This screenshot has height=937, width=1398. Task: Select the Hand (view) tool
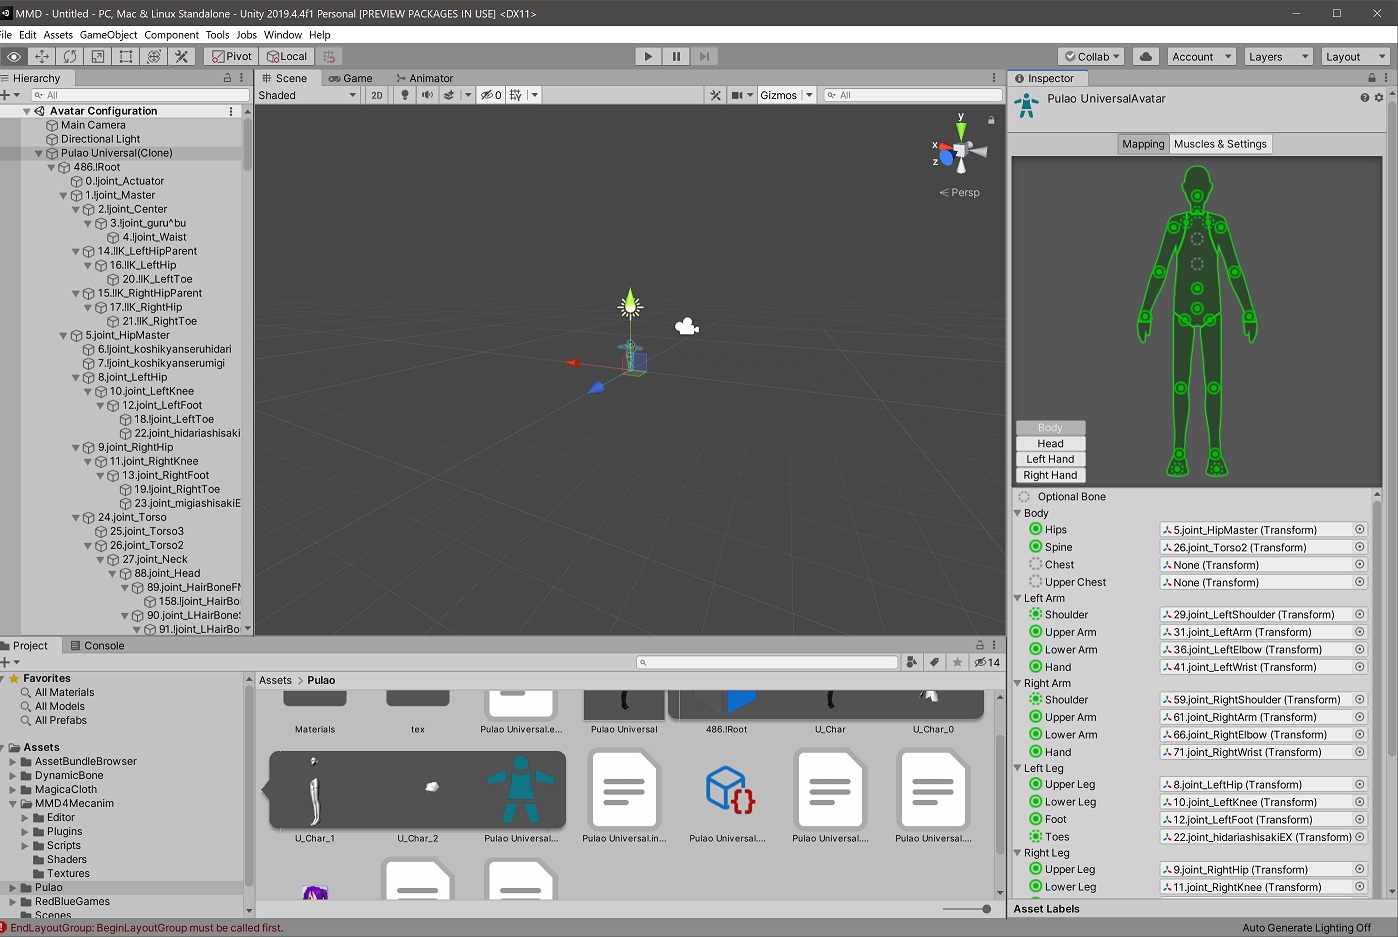[14, 57]
